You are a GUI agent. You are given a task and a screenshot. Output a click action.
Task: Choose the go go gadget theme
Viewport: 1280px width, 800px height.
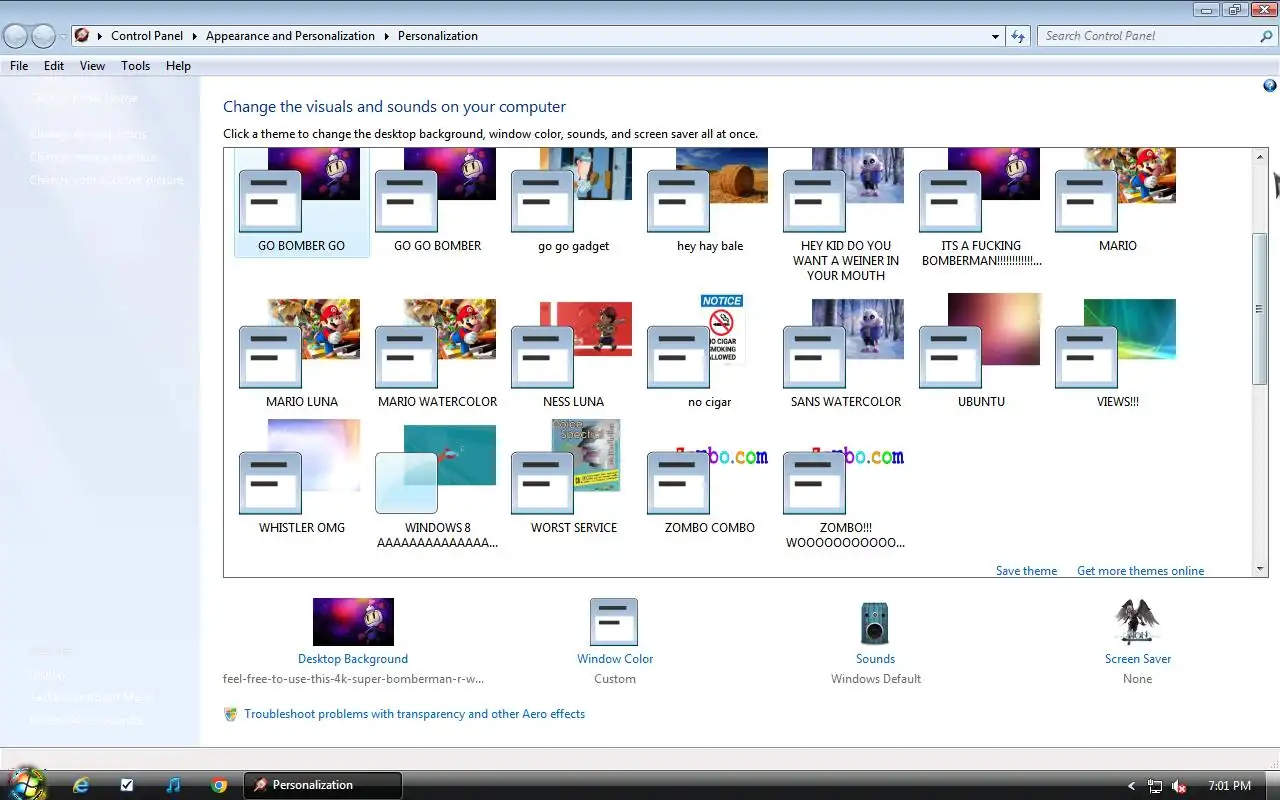pyautogui.click(x=573, y=202)
